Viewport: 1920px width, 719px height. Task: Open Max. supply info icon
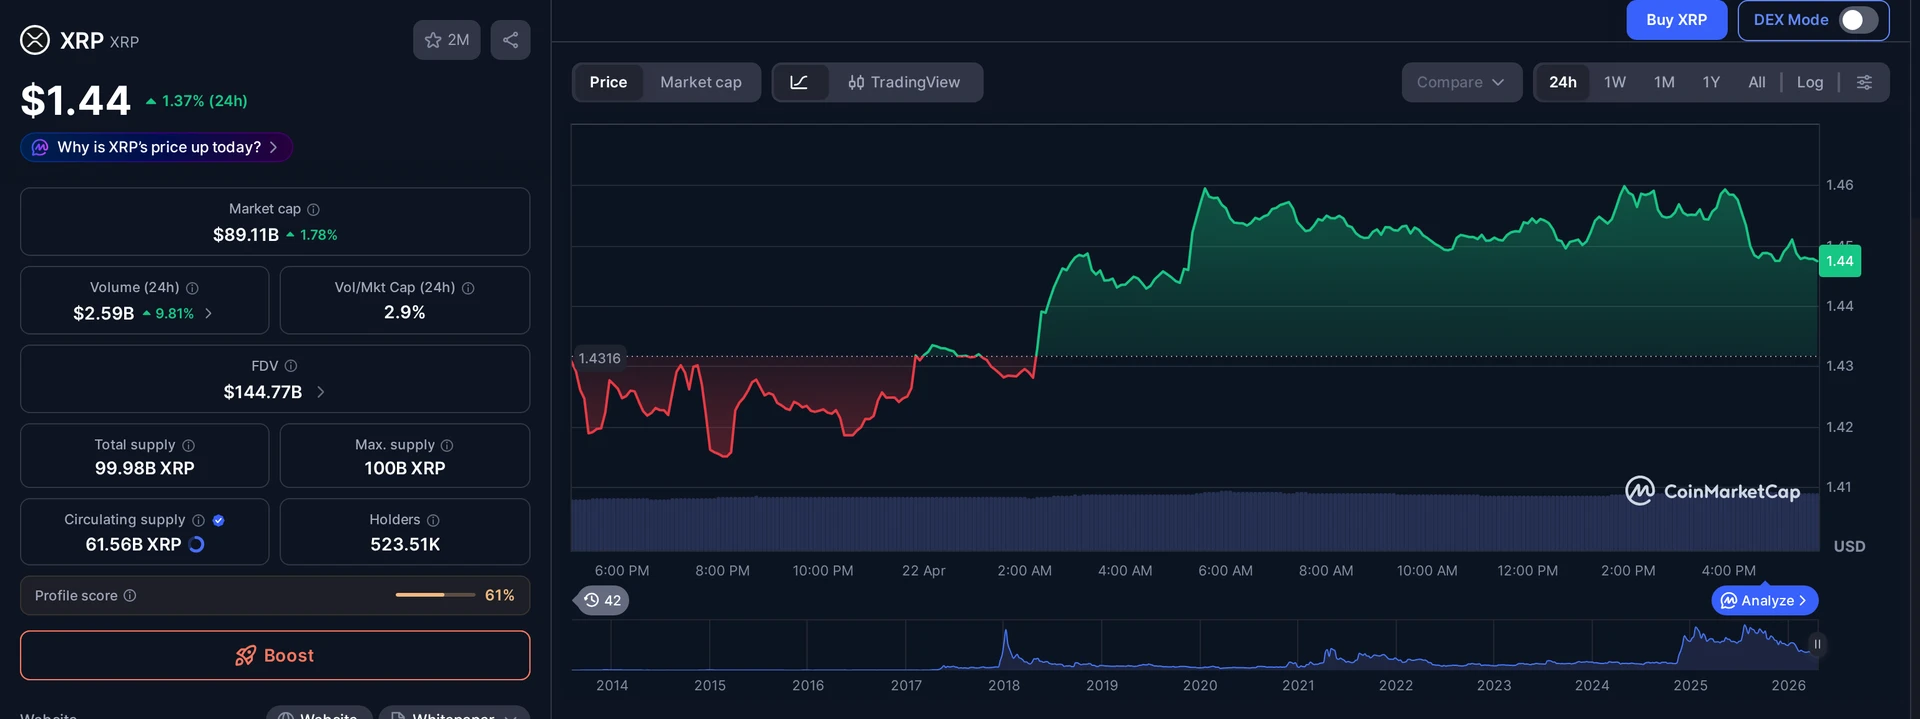(447, 445)
